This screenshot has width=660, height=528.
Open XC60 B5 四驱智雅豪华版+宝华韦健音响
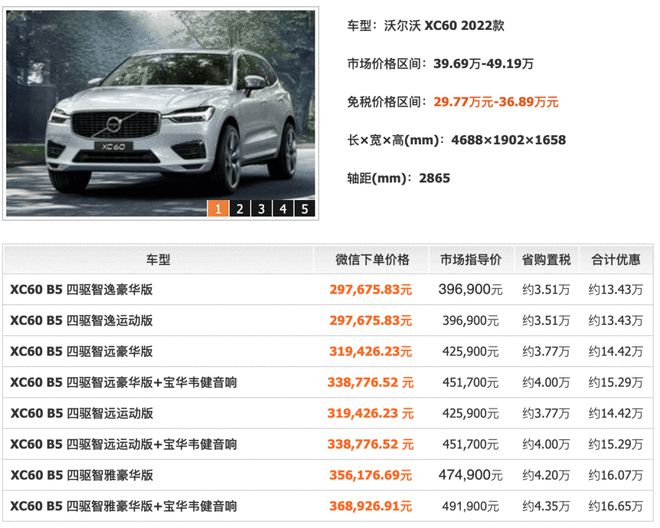(123, 506)
